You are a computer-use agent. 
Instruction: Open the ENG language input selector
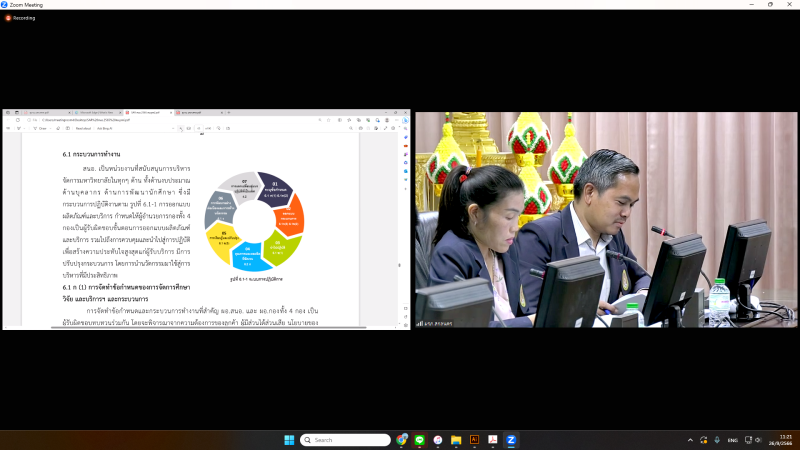pyautogui.click(x=732, y=440)
